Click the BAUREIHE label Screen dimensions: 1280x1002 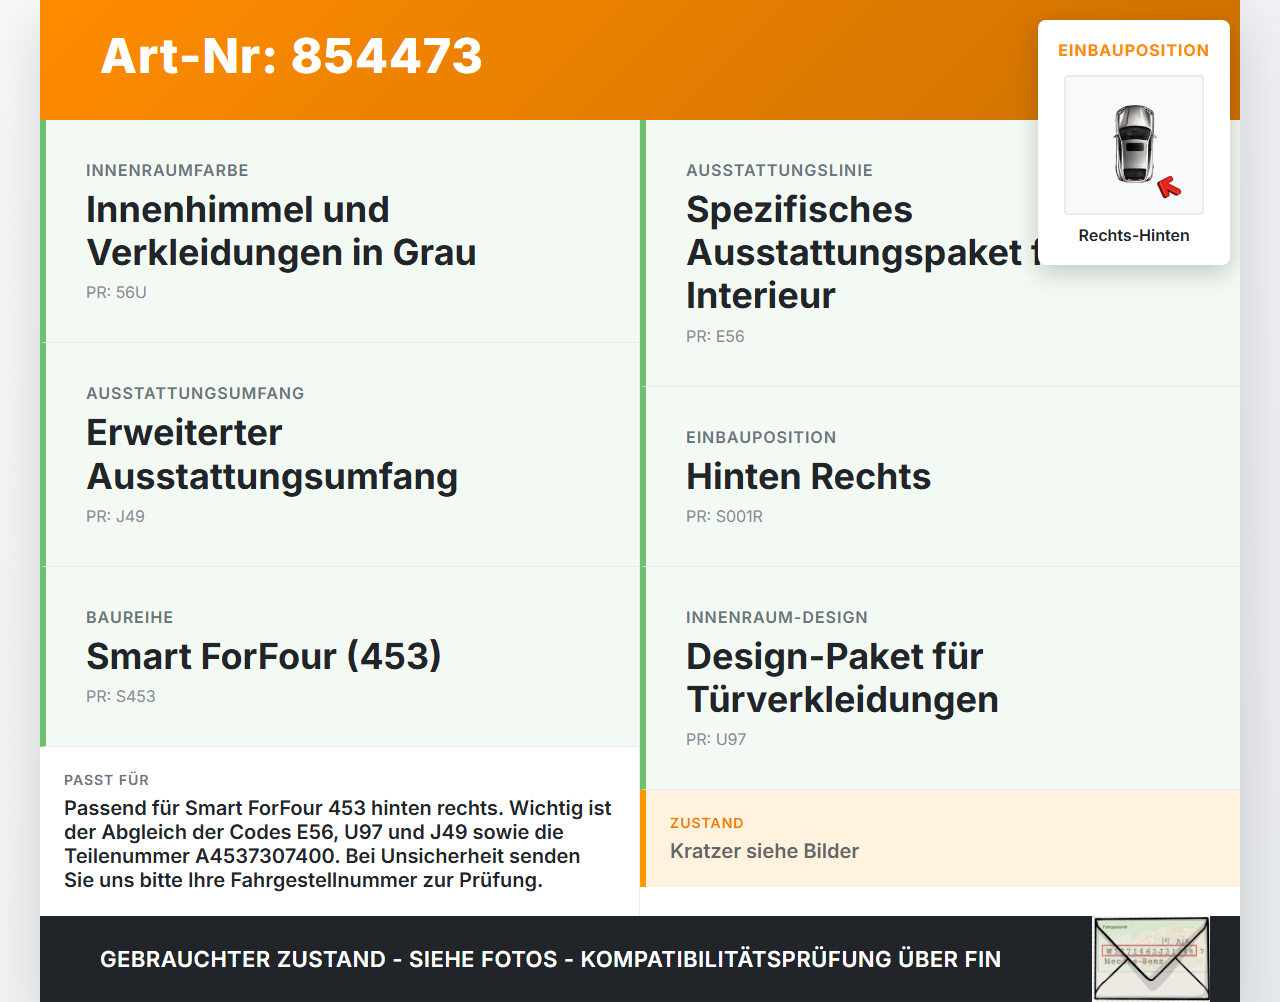130,617
